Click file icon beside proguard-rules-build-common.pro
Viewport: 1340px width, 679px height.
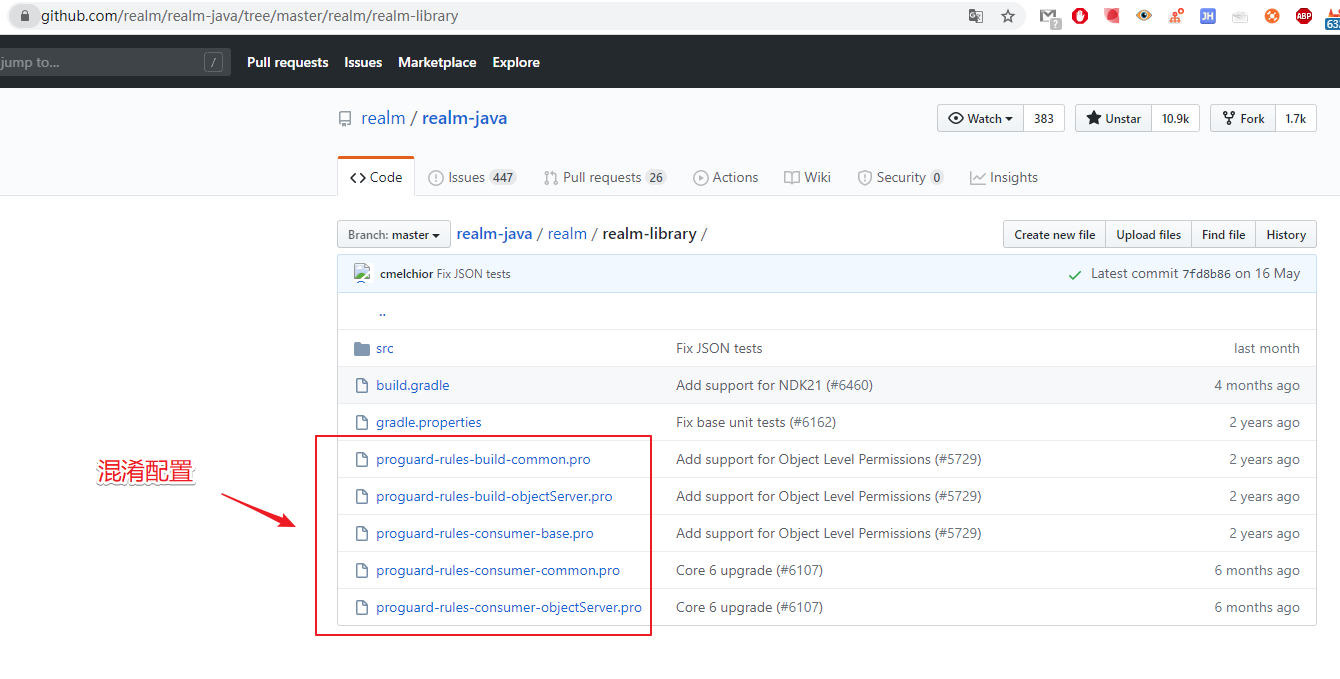click(x=362, y=460)
